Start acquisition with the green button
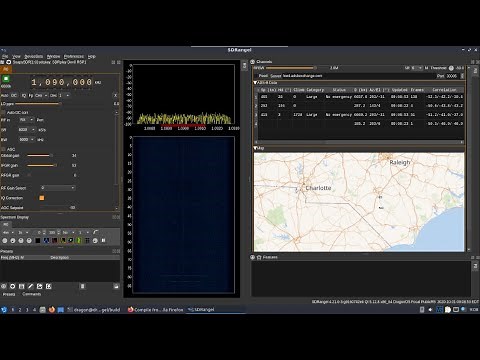 tap(6, 79)
